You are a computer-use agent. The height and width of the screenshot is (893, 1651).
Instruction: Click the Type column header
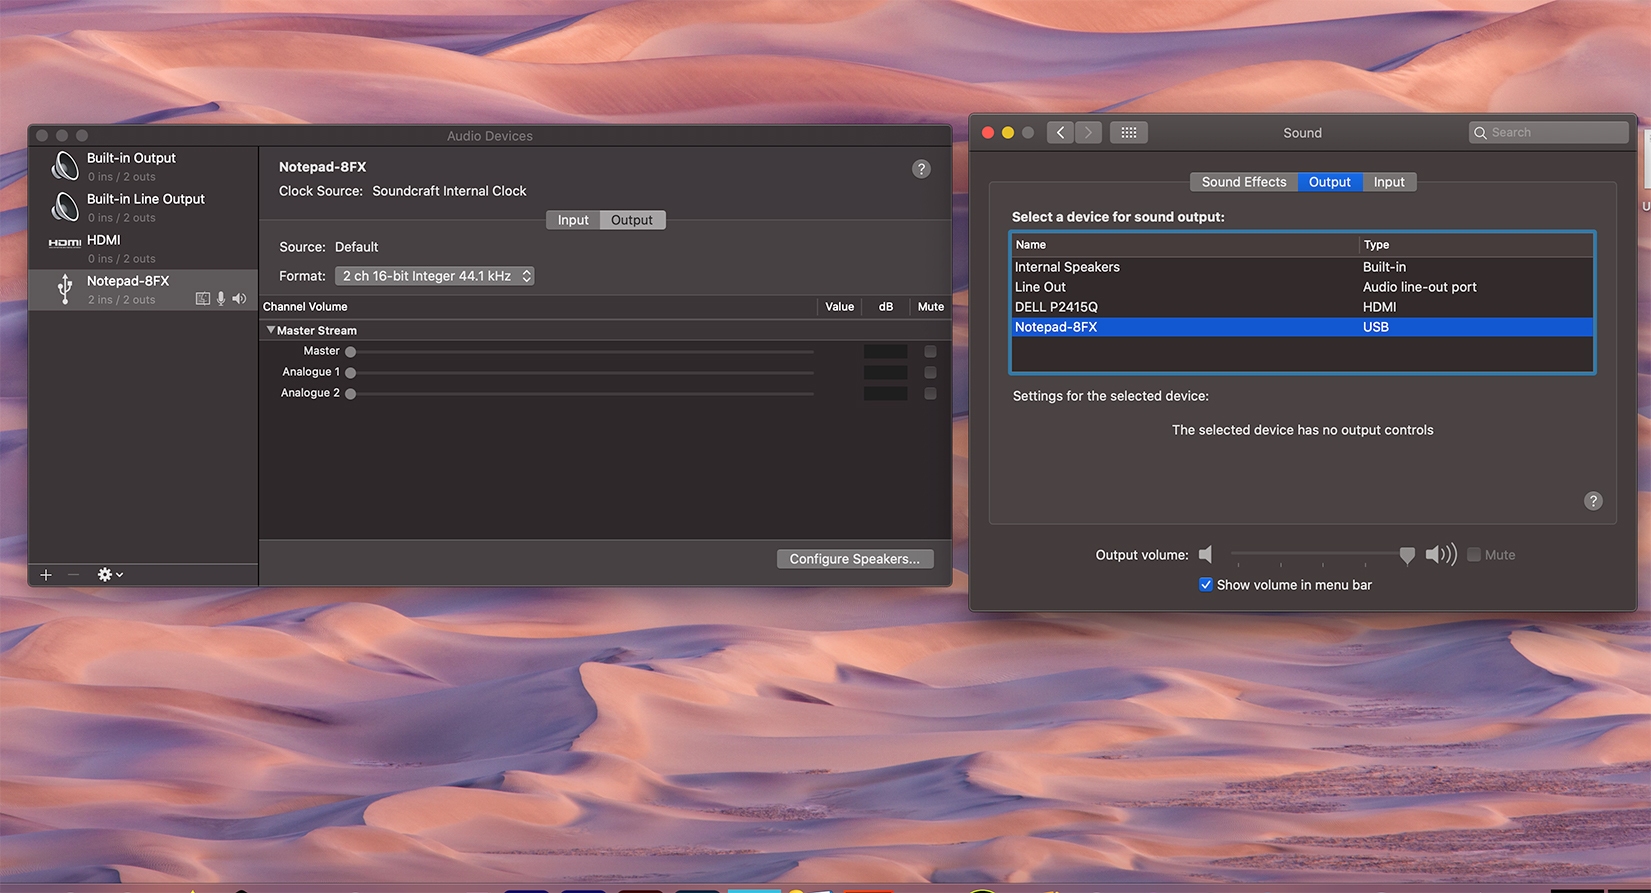(x=1476, y=245)
